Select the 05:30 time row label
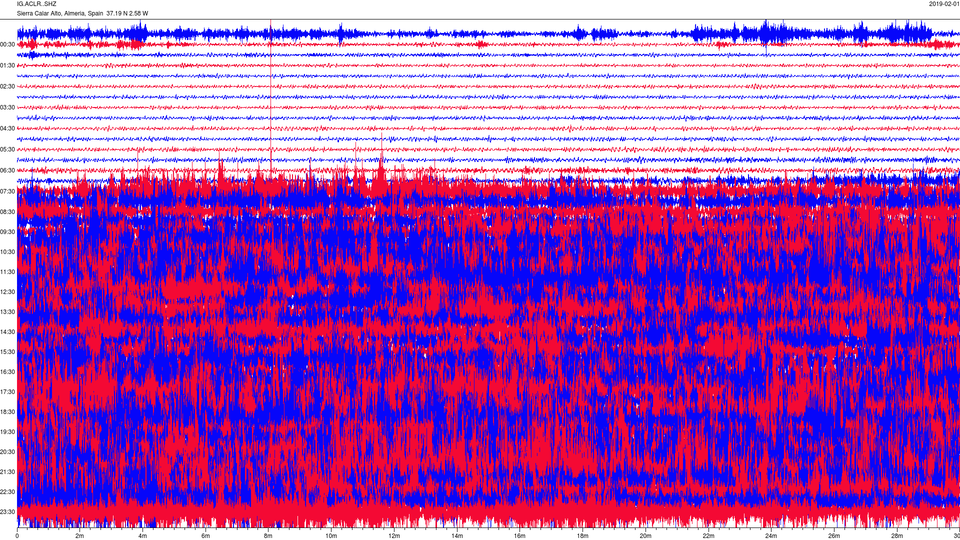Image resolution: width=960 pixels, height=540 pixels. [7, 149]
